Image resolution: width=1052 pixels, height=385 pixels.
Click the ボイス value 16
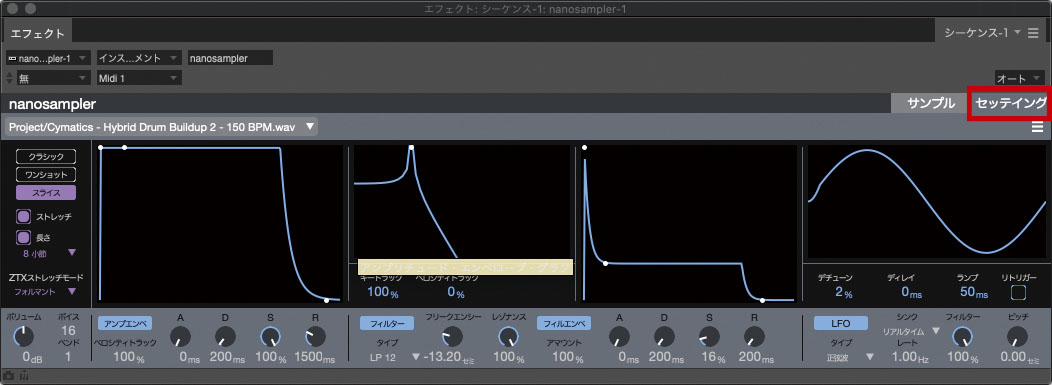click(68, 331)
